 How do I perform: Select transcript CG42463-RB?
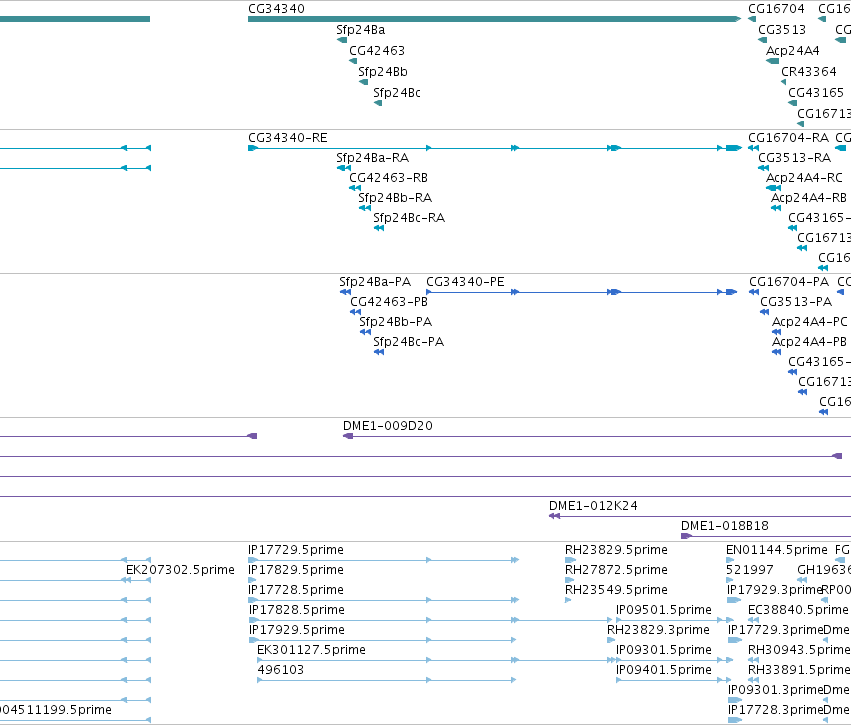(x=355, y=188)
